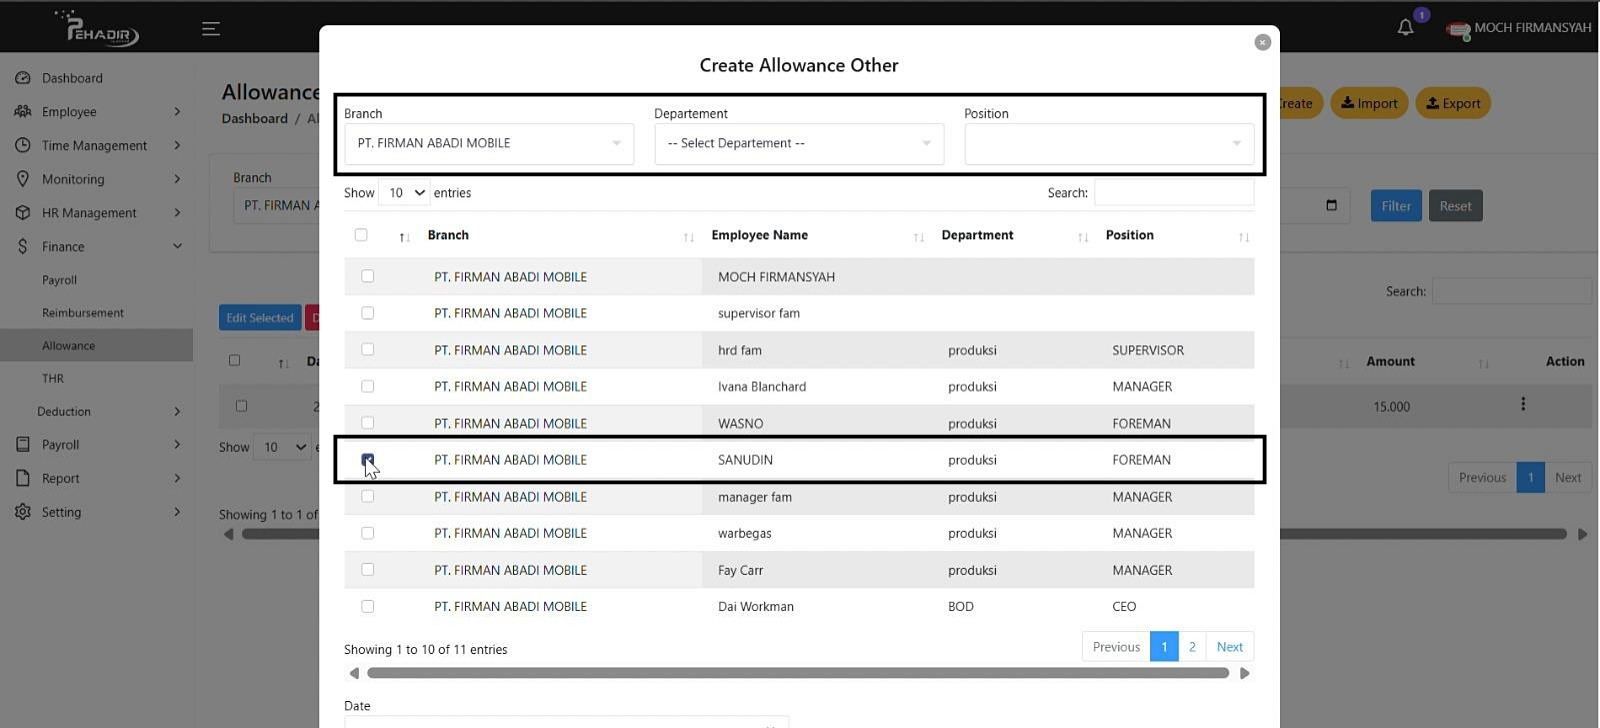Open the three-dot Action menu
Viewport: 1600px width, 728px height.
[x=1522, y=404]
